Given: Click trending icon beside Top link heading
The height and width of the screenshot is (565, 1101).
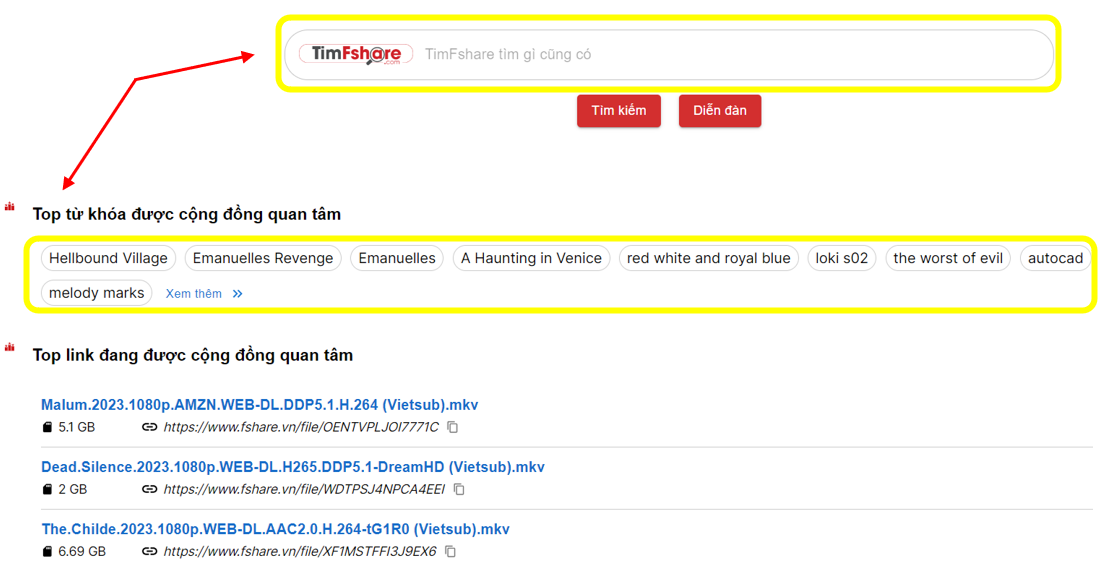Looking at the screenshot, I should click(10, 347).
